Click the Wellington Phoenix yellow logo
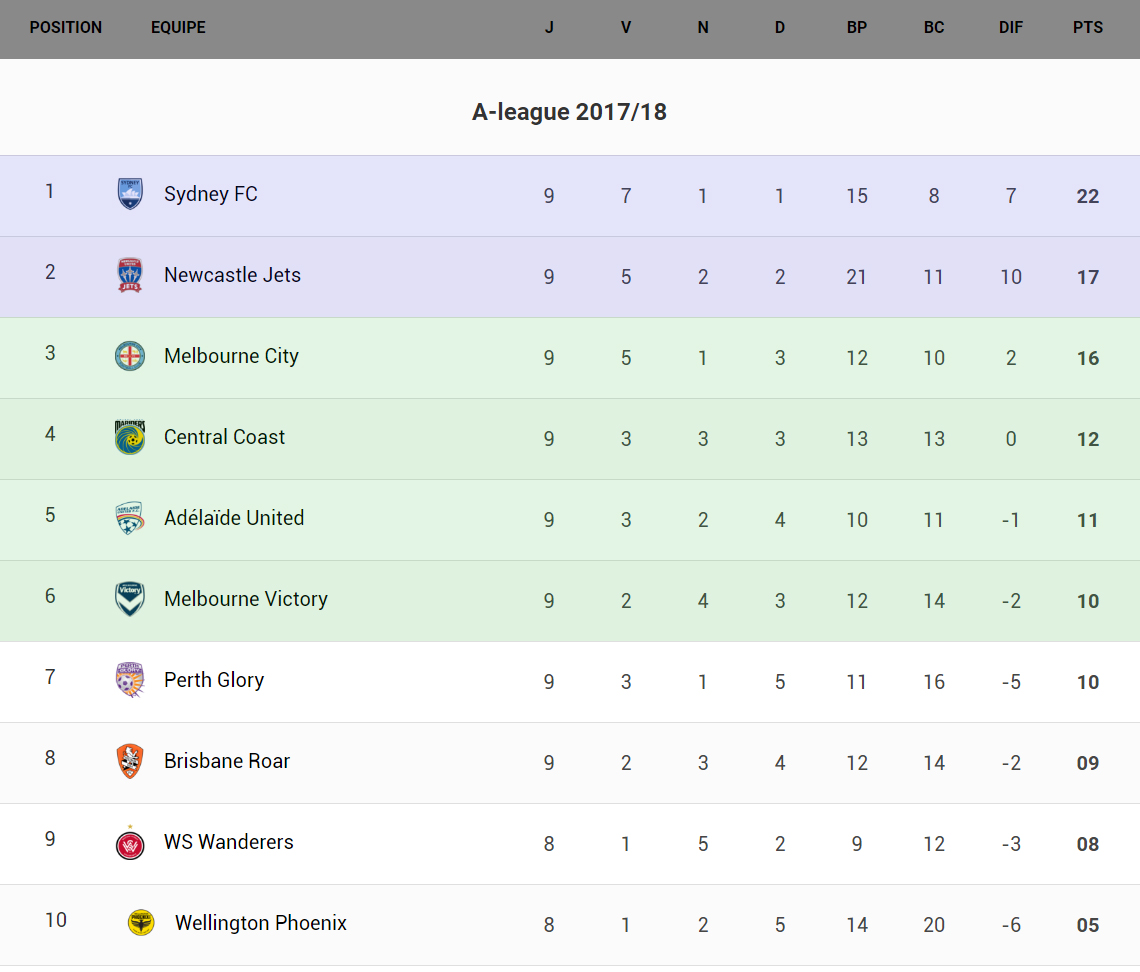 [141, 923]
